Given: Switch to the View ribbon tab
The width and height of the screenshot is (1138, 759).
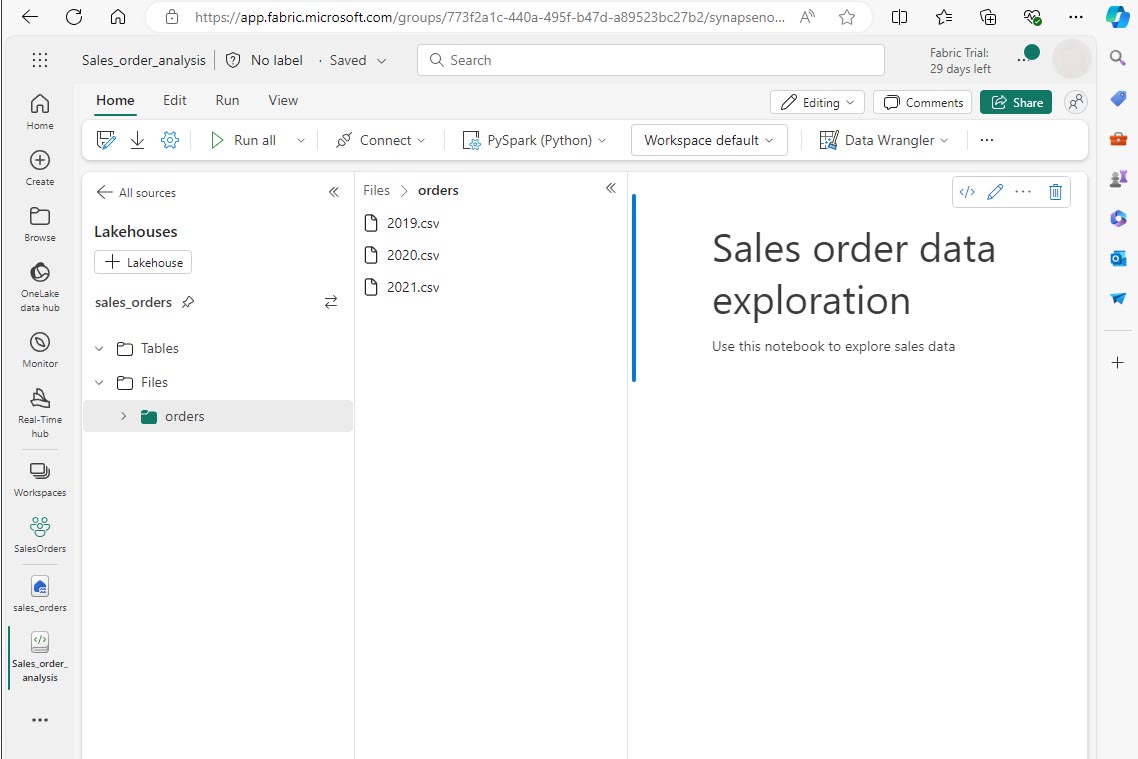Looking at the screenshot, I should 283,100.
